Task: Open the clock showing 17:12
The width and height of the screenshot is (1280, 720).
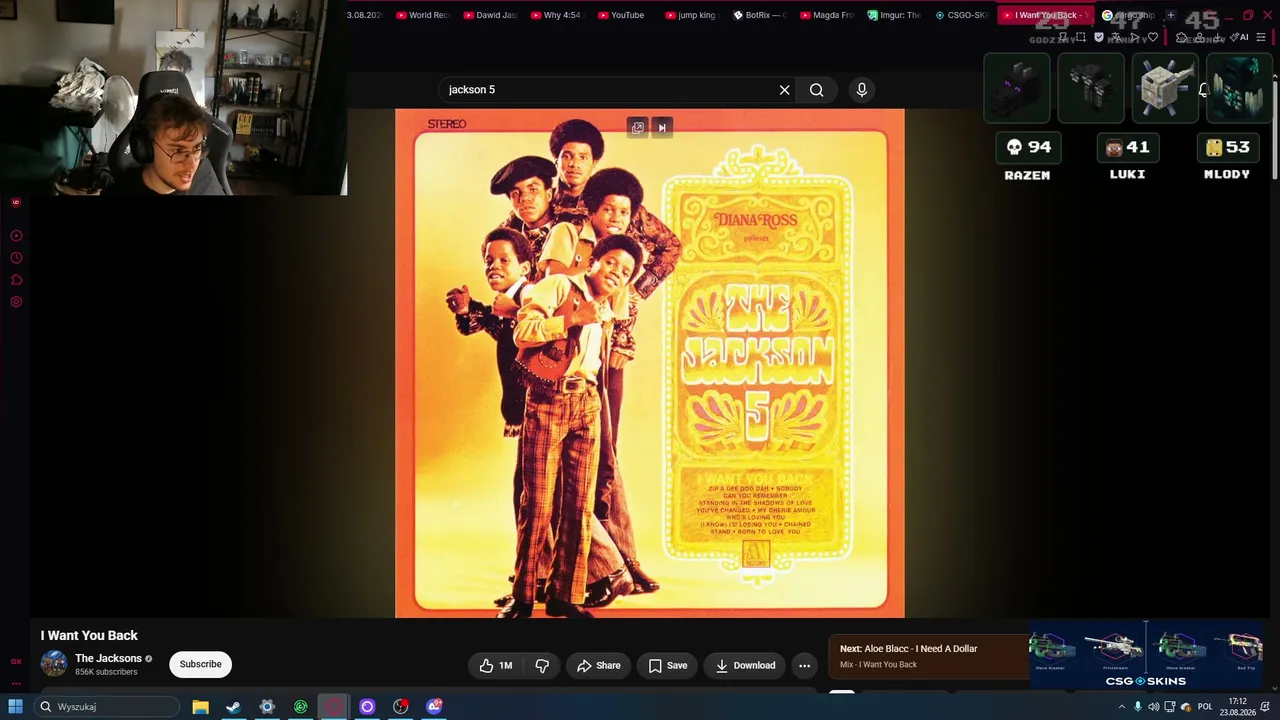Action: (1238, 707)
